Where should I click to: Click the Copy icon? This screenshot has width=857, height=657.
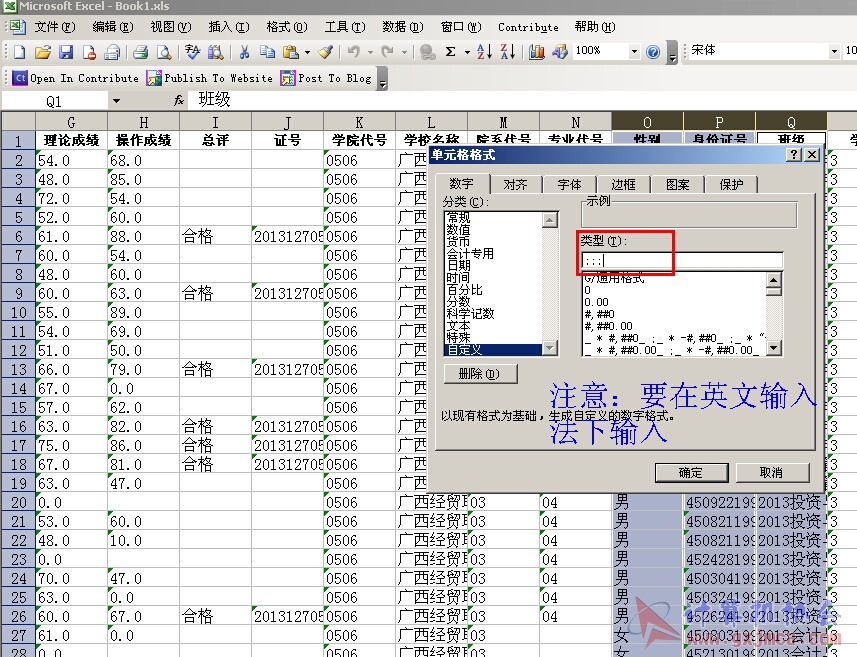(x=267, y=52)
